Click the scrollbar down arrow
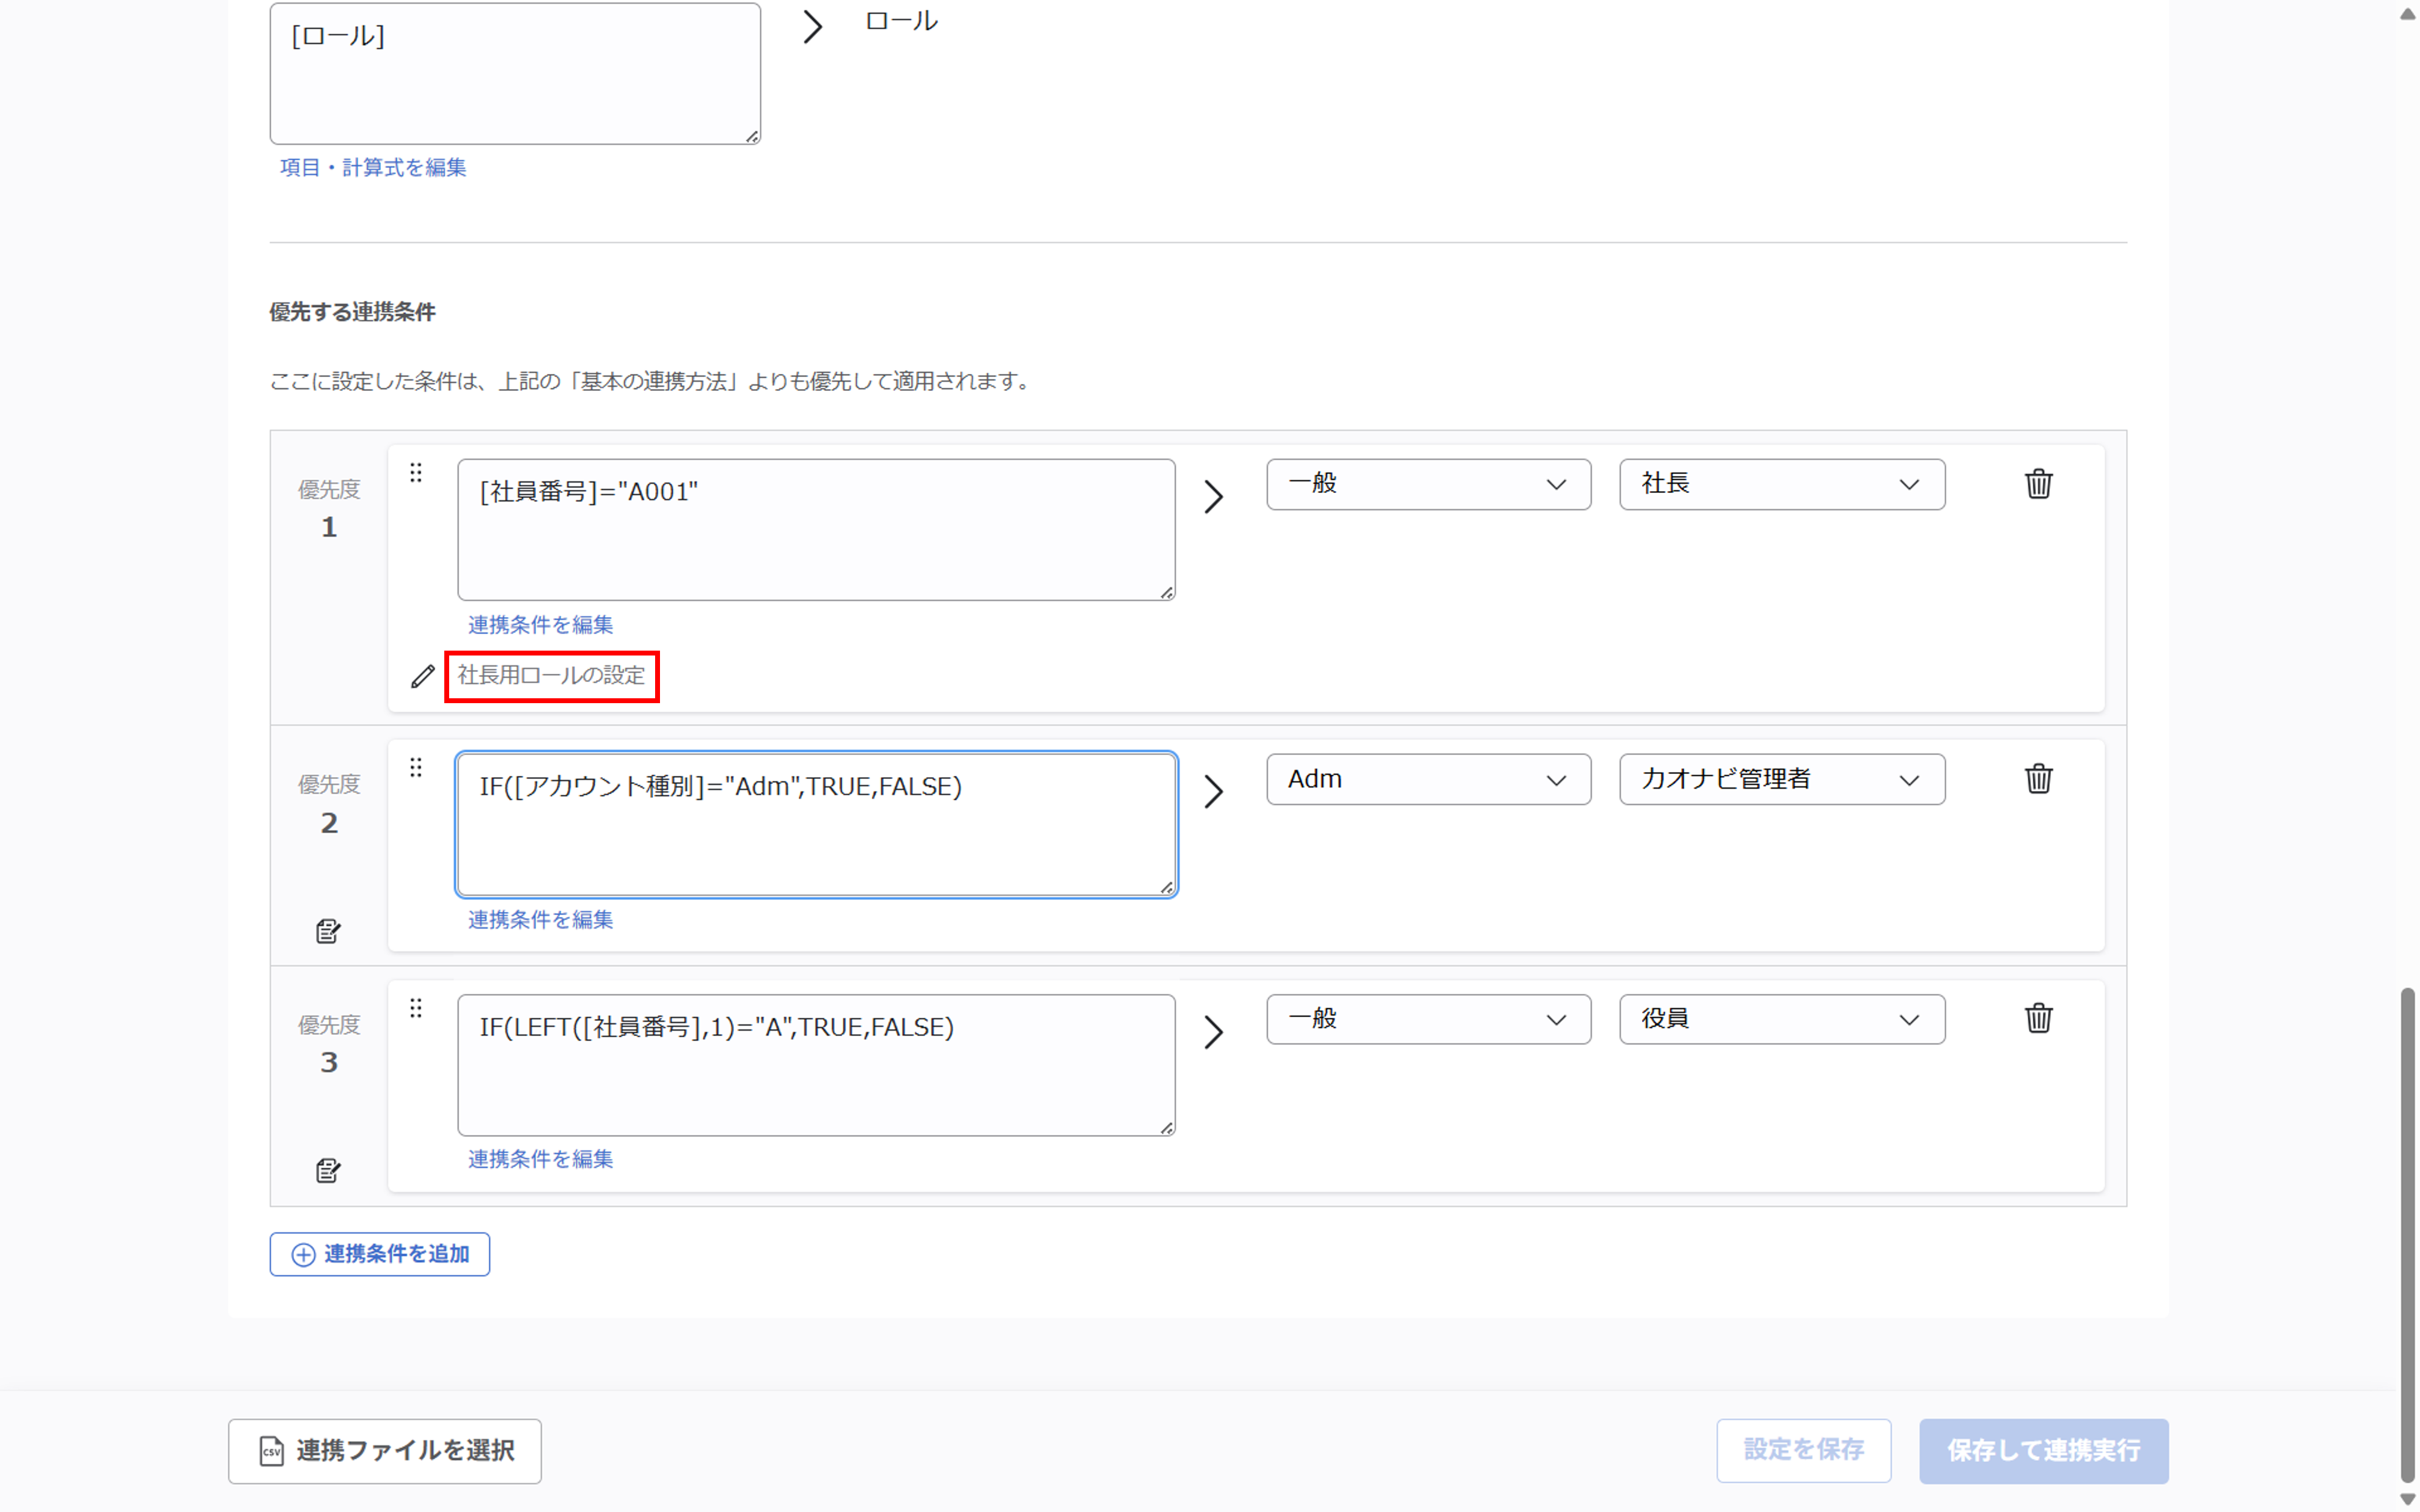The height and width of the screenshot is (1512, 2420). 2407,1498
